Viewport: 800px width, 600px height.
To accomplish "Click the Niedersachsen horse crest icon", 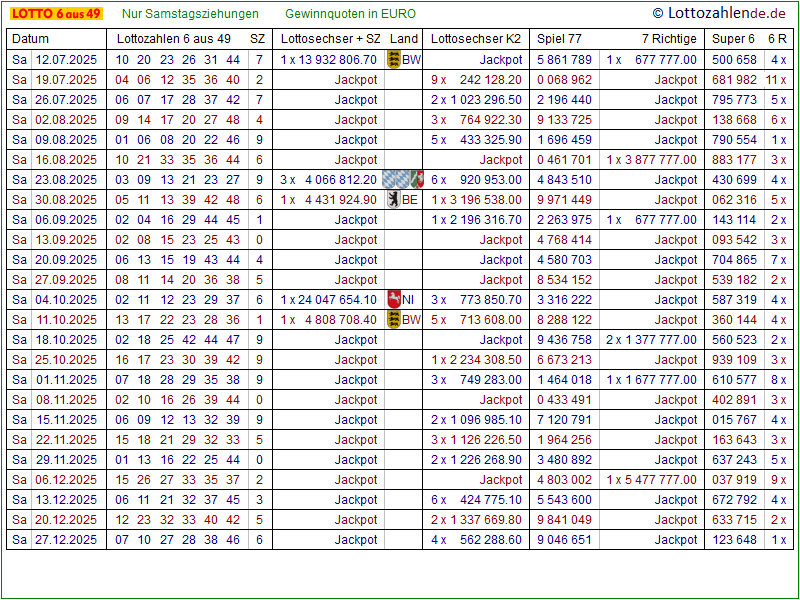I will click(394, 299).
